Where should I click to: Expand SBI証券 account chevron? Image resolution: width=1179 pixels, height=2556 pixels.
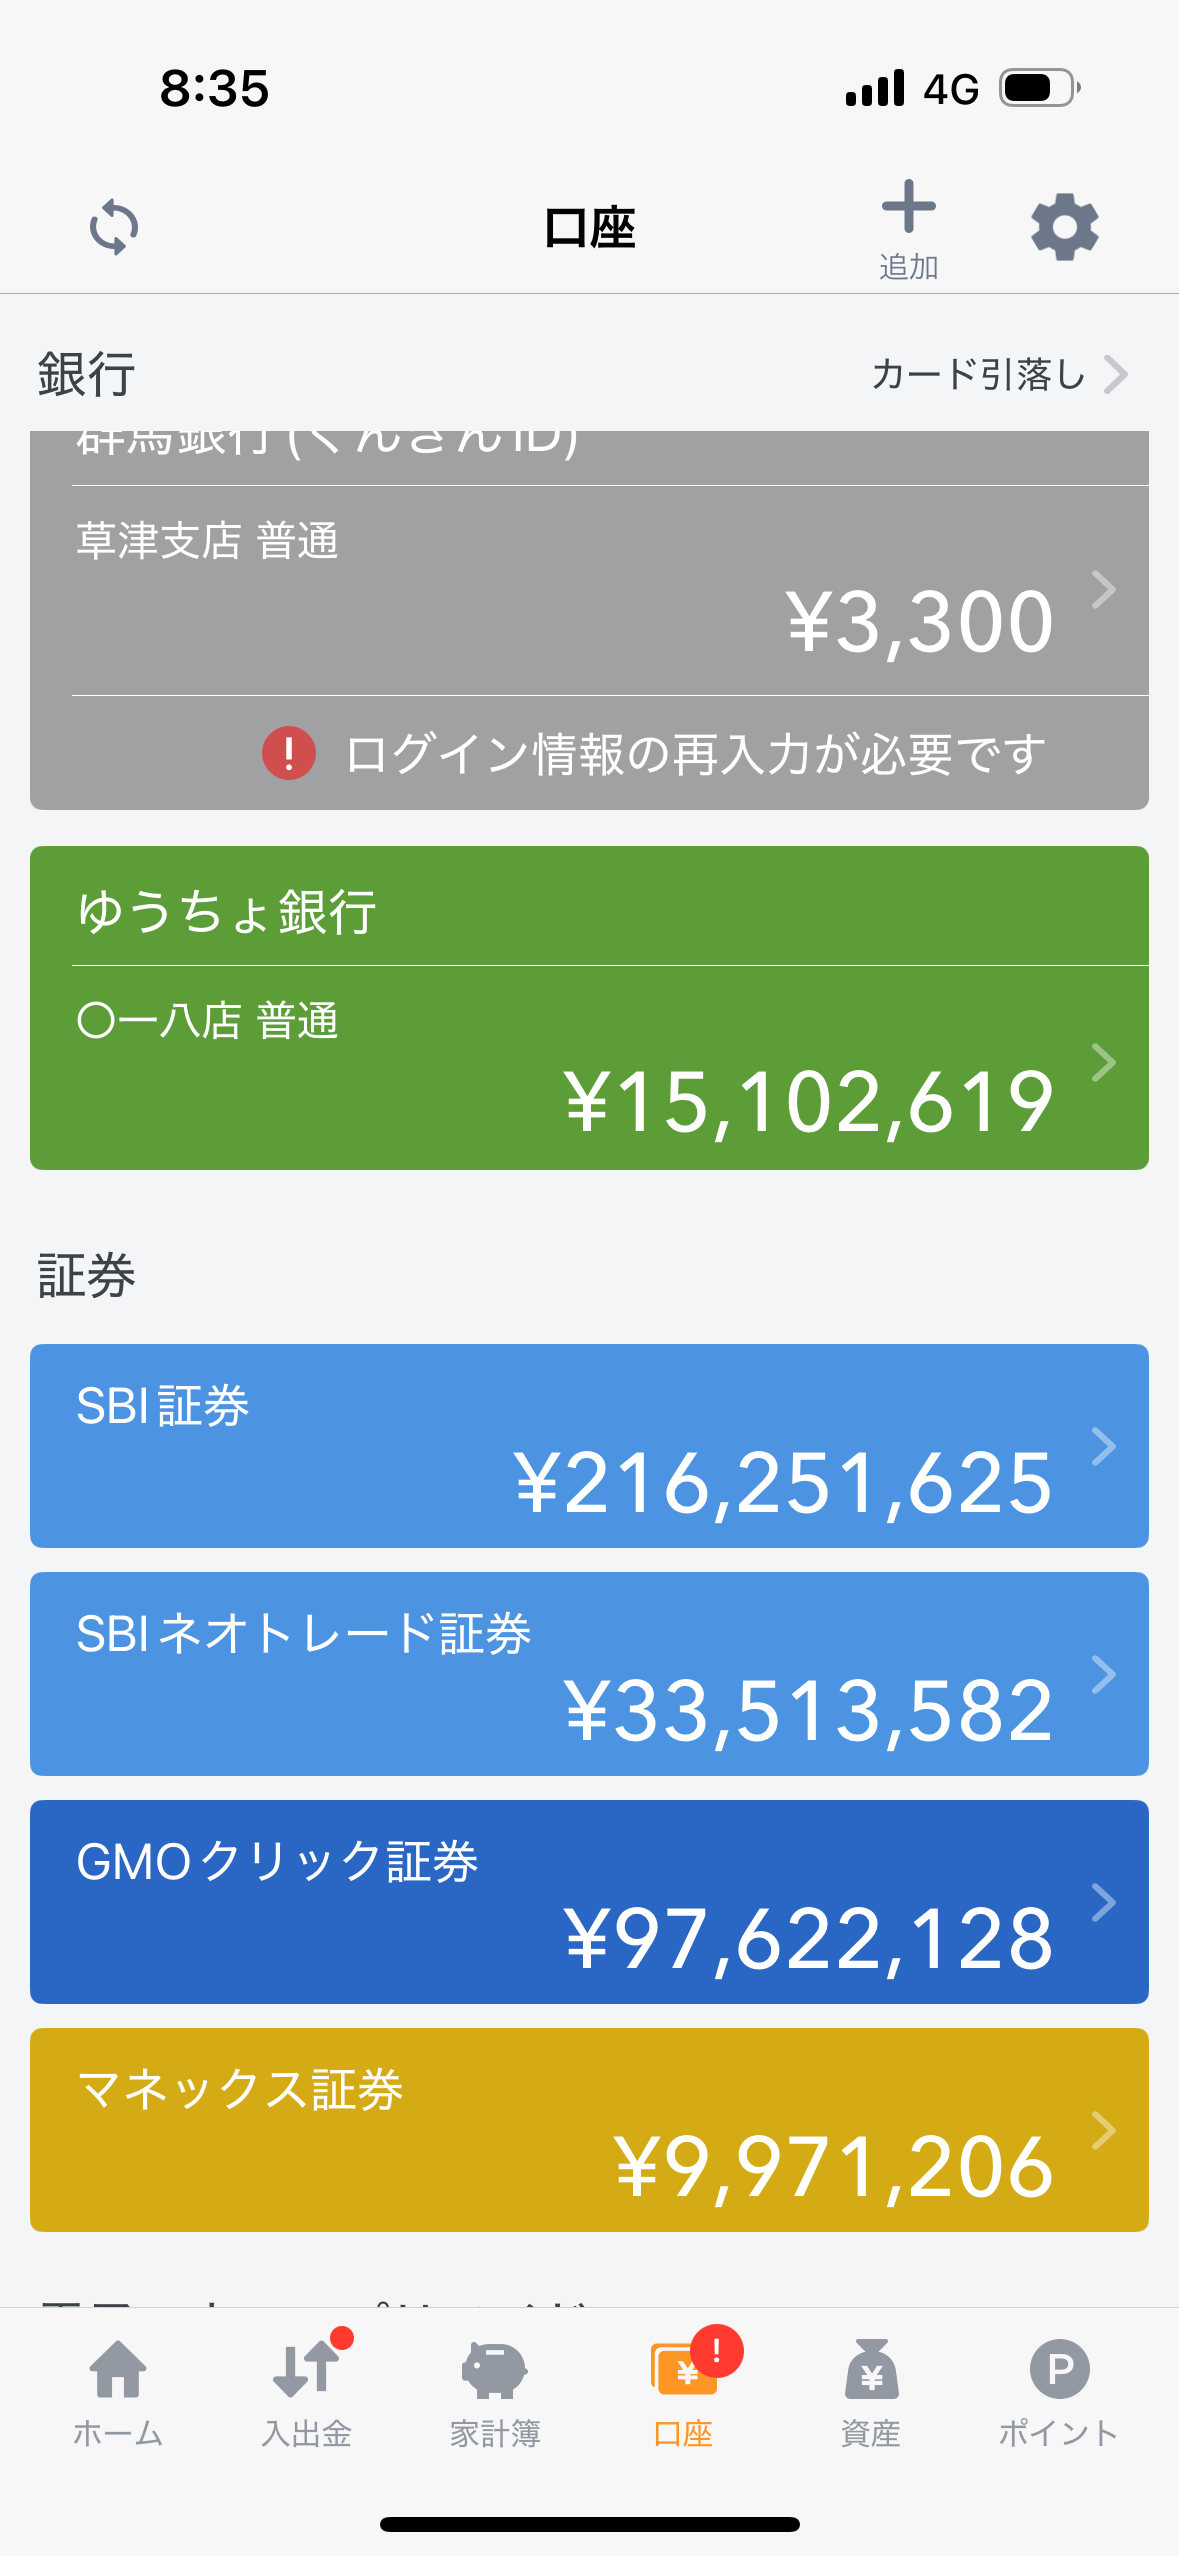(1103, 1446)
